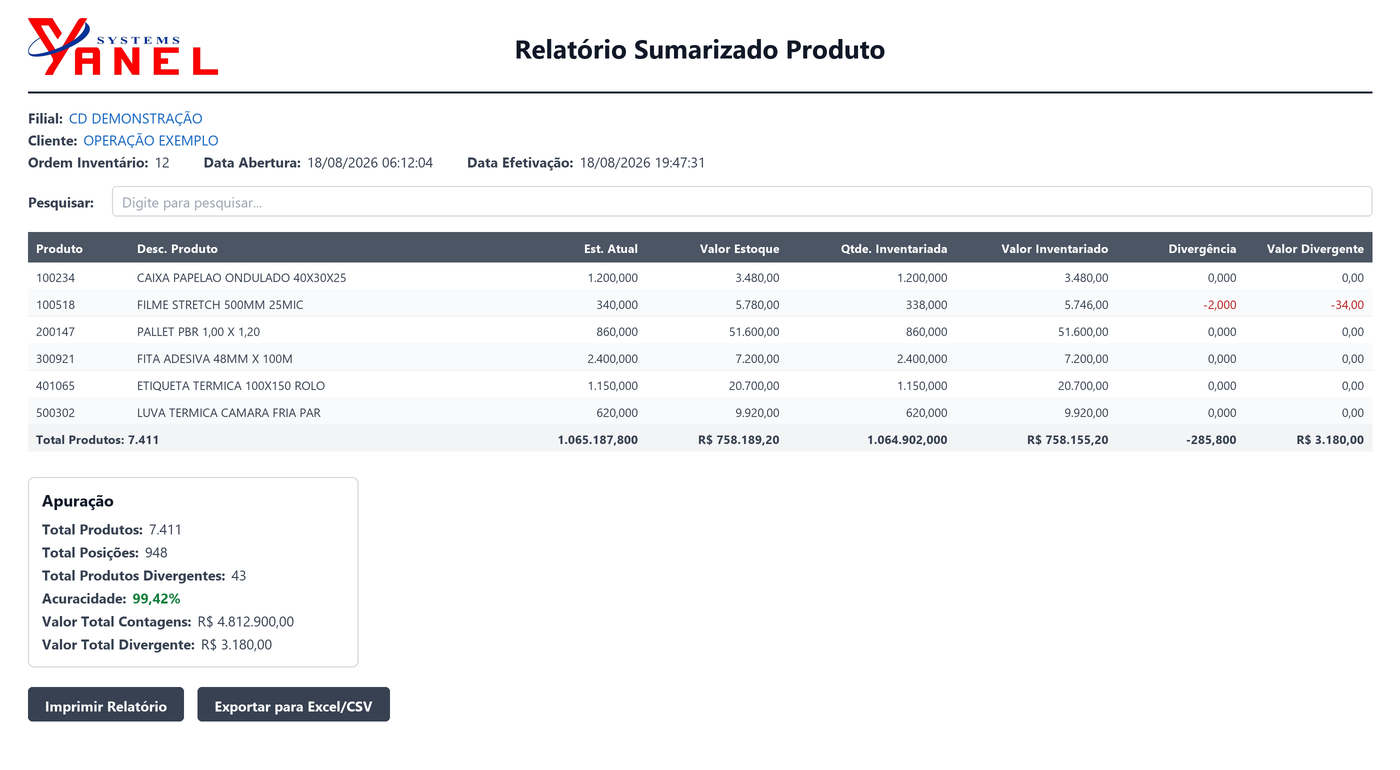The image size is (1400, 770).
Task: Click the R$ 4.812.900,00 total contagens value
Action: [246, 622]
